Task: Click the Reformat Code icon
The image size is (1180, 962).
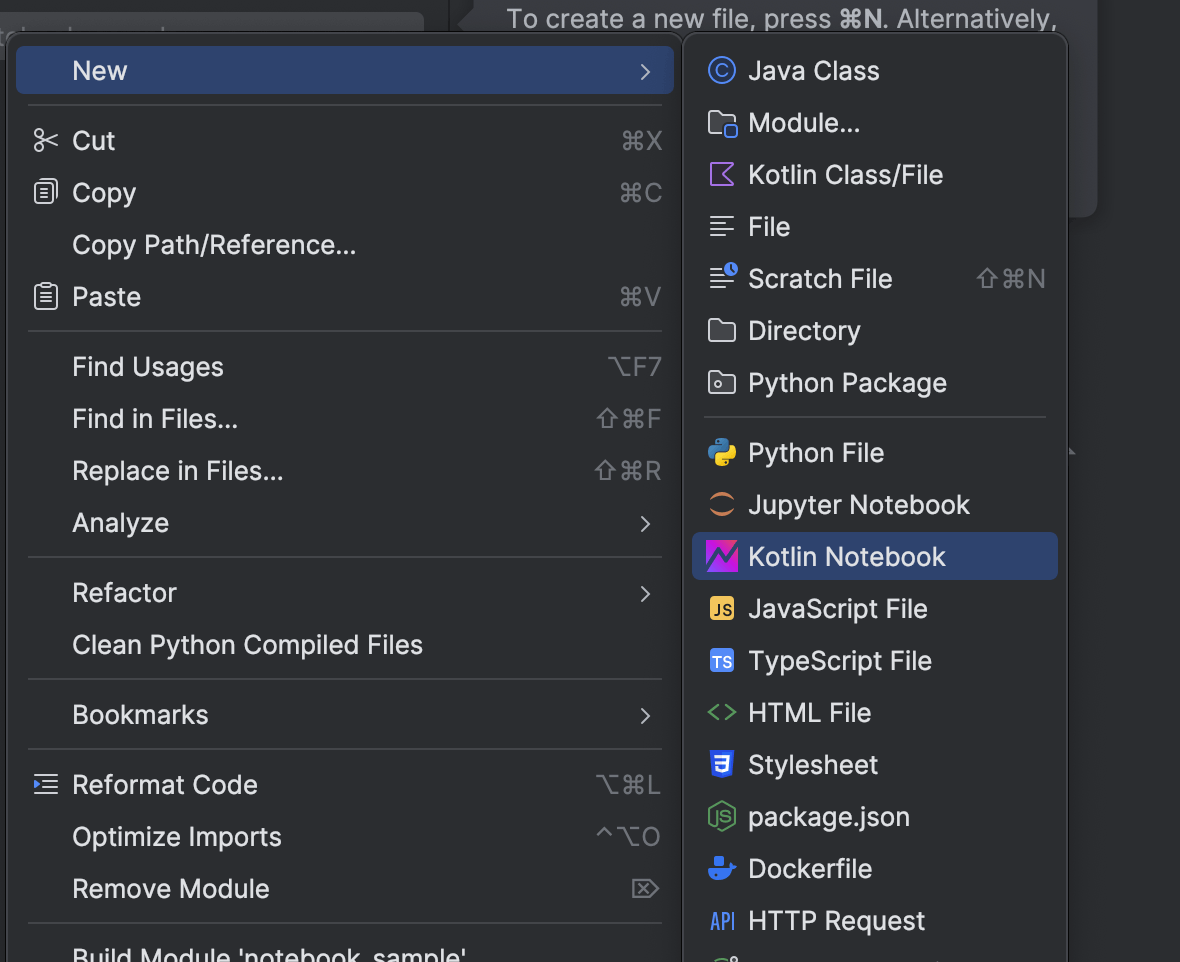Action: (x=46, y=784)
